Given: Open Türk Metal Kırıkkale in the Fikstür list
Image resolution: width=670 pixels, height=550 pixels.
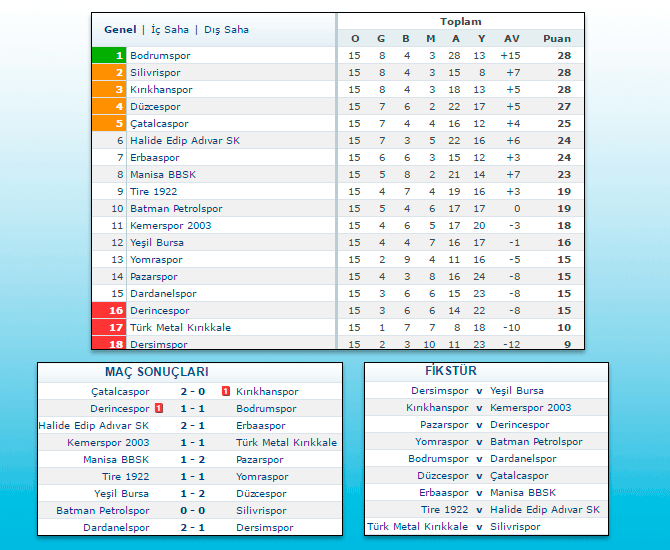Looking at the screenshot, I should [417, 527].
